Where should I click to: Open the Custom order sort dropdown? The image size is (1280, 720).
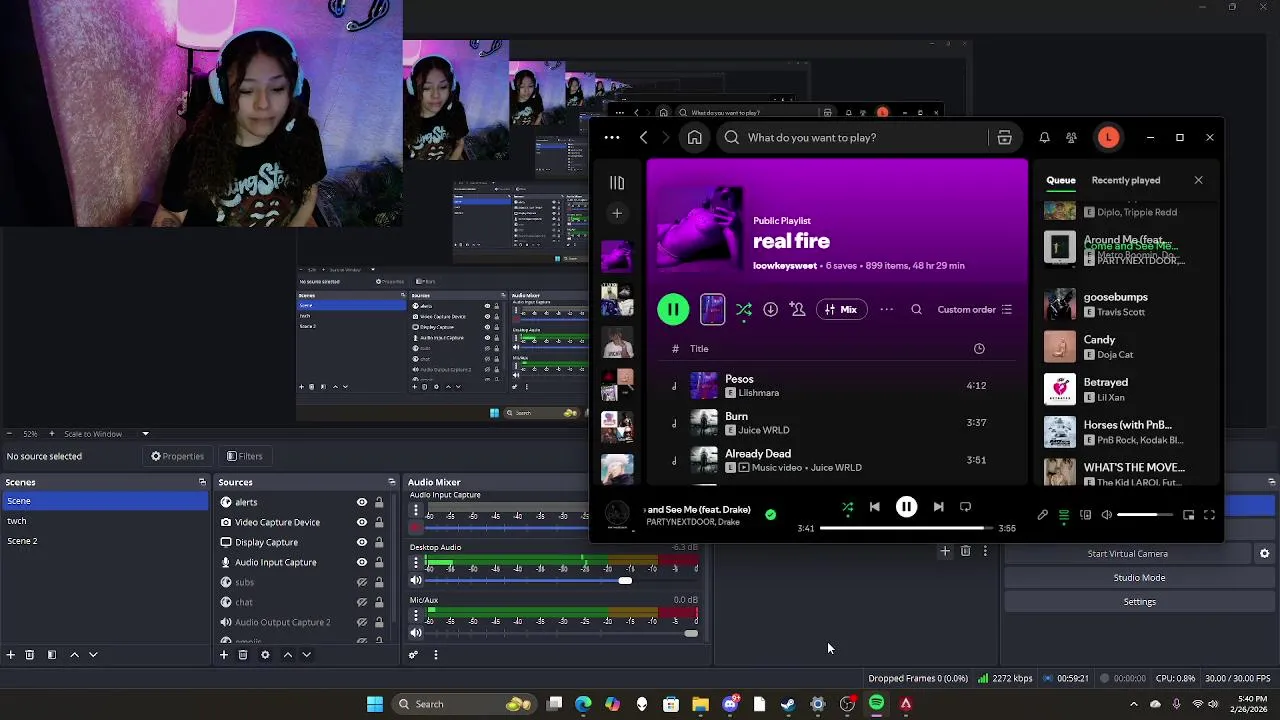(x=975, y=310)
